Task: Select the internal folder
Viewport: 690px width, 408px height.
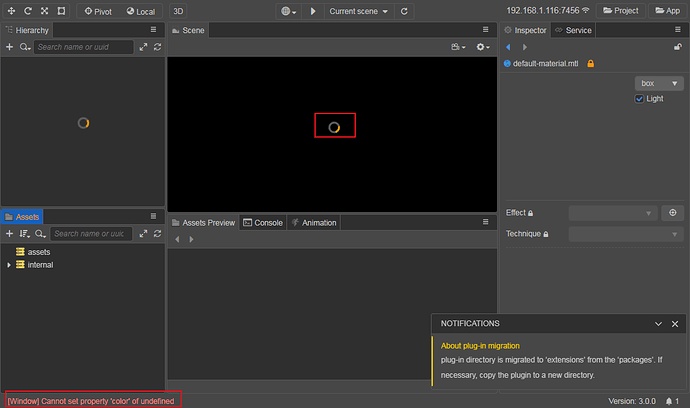Action: coord(40,265)
